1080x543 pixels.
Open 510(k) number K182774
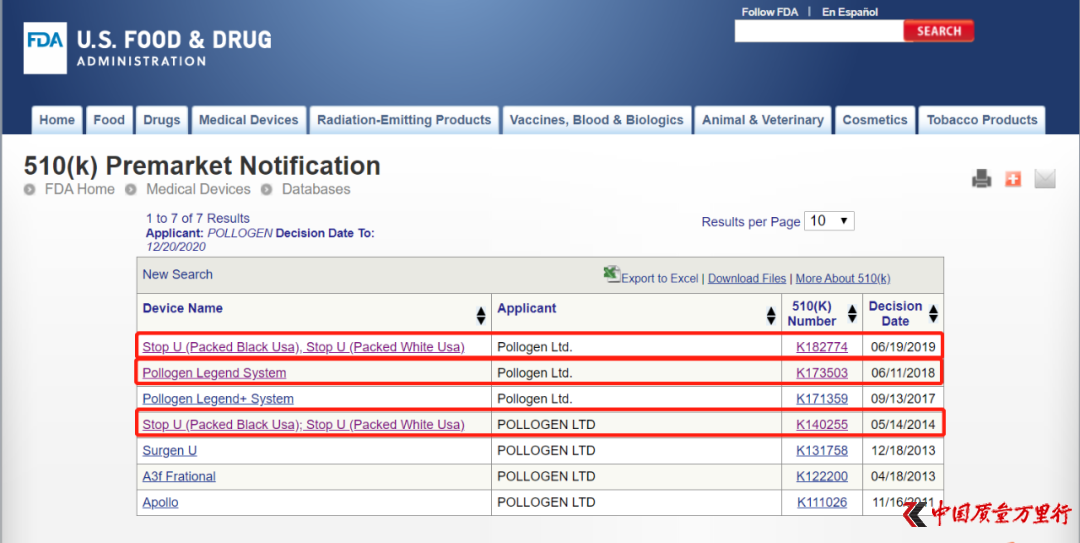point(822,347)
